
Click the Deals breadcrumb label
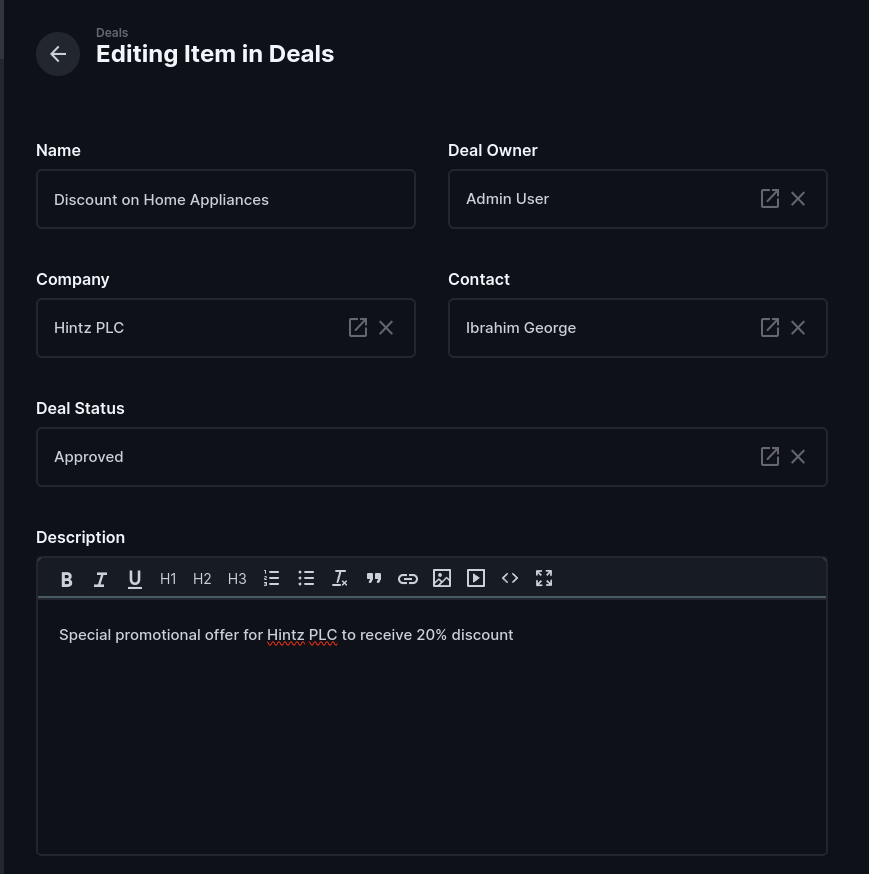coord(112,32)
